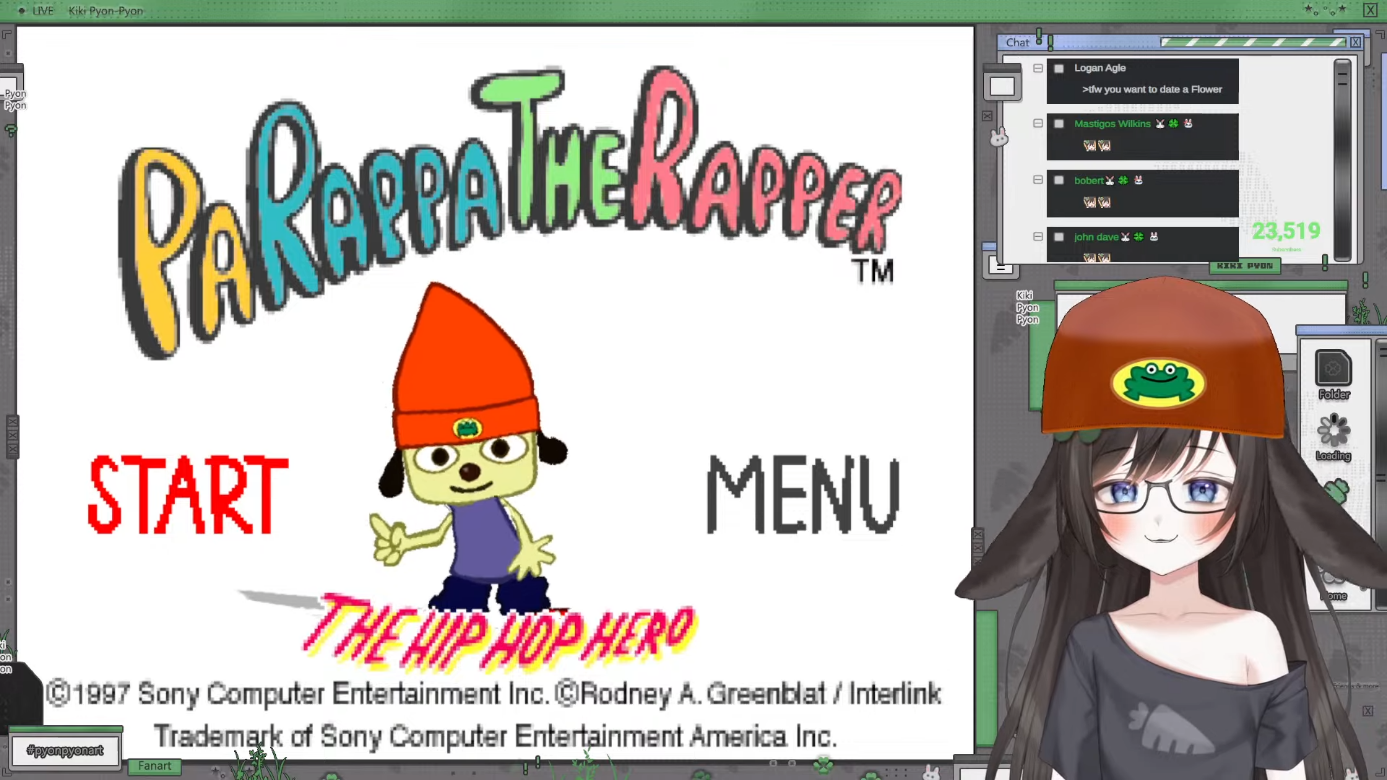
Task: Check the box next to Logan Agle
Action: coord(1059,68)
